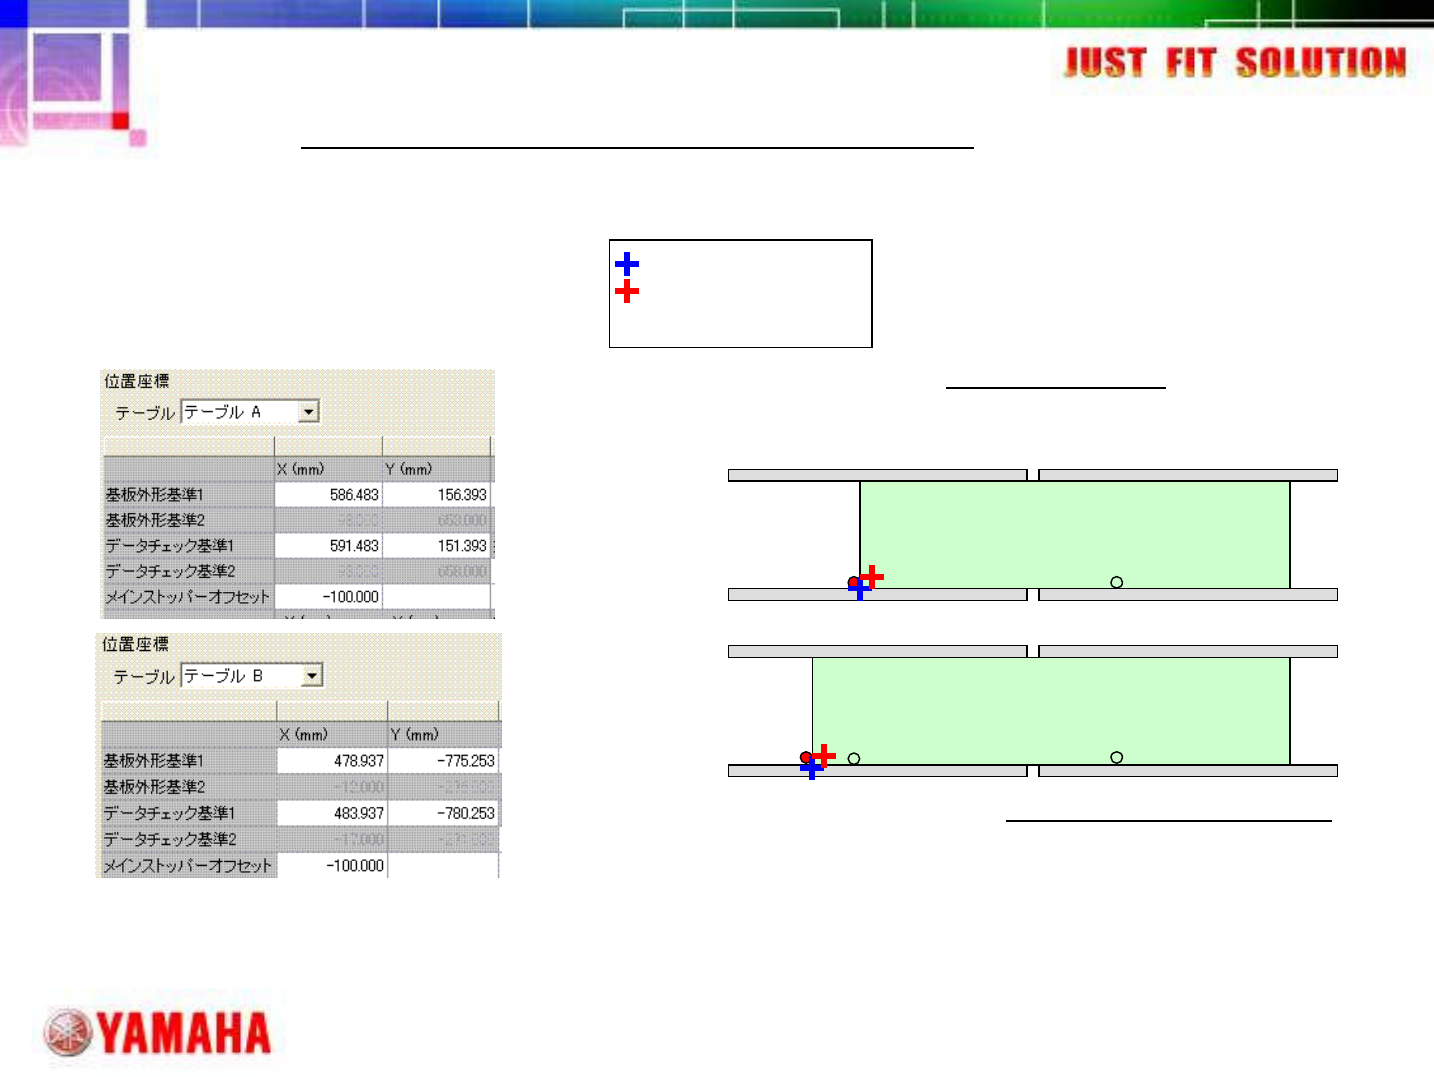Select the 591.483 cell in Table A
This screenshot has width=1434, height=1077.
pyautogui.click(x=328, y=546)
